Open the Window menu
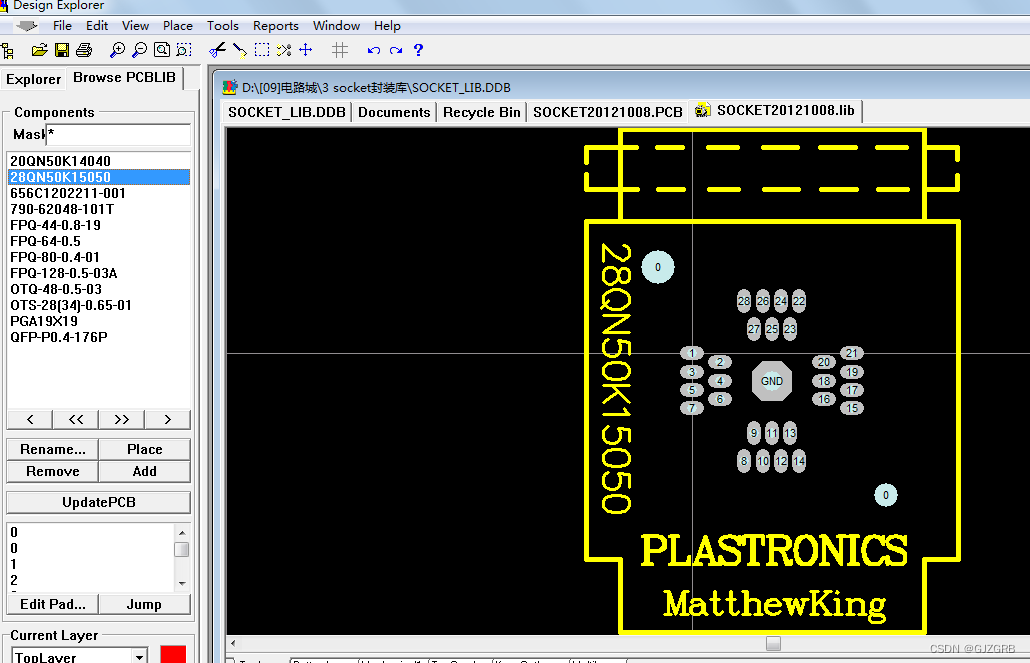 pos(336,26)
